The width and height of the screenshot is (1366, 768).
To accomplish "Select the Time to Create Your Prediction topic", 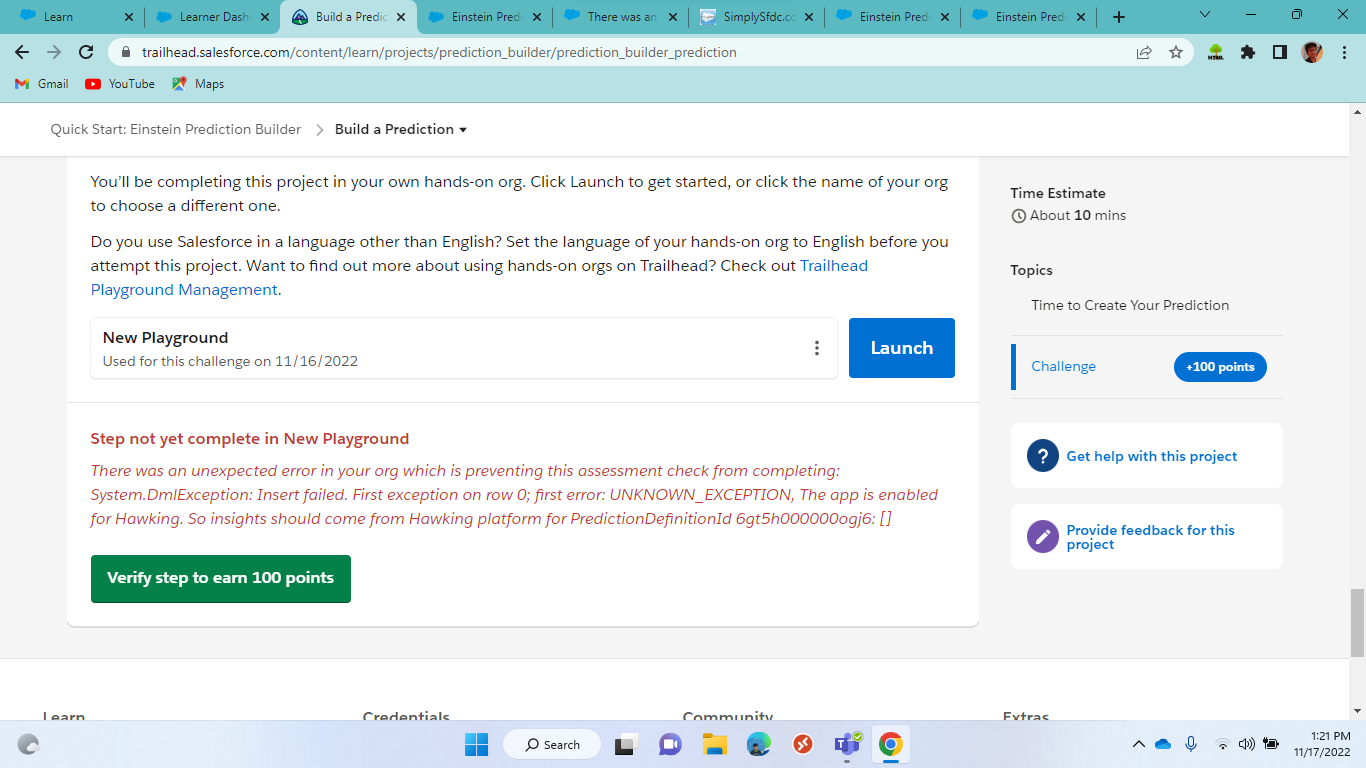I will point(1131,305).
